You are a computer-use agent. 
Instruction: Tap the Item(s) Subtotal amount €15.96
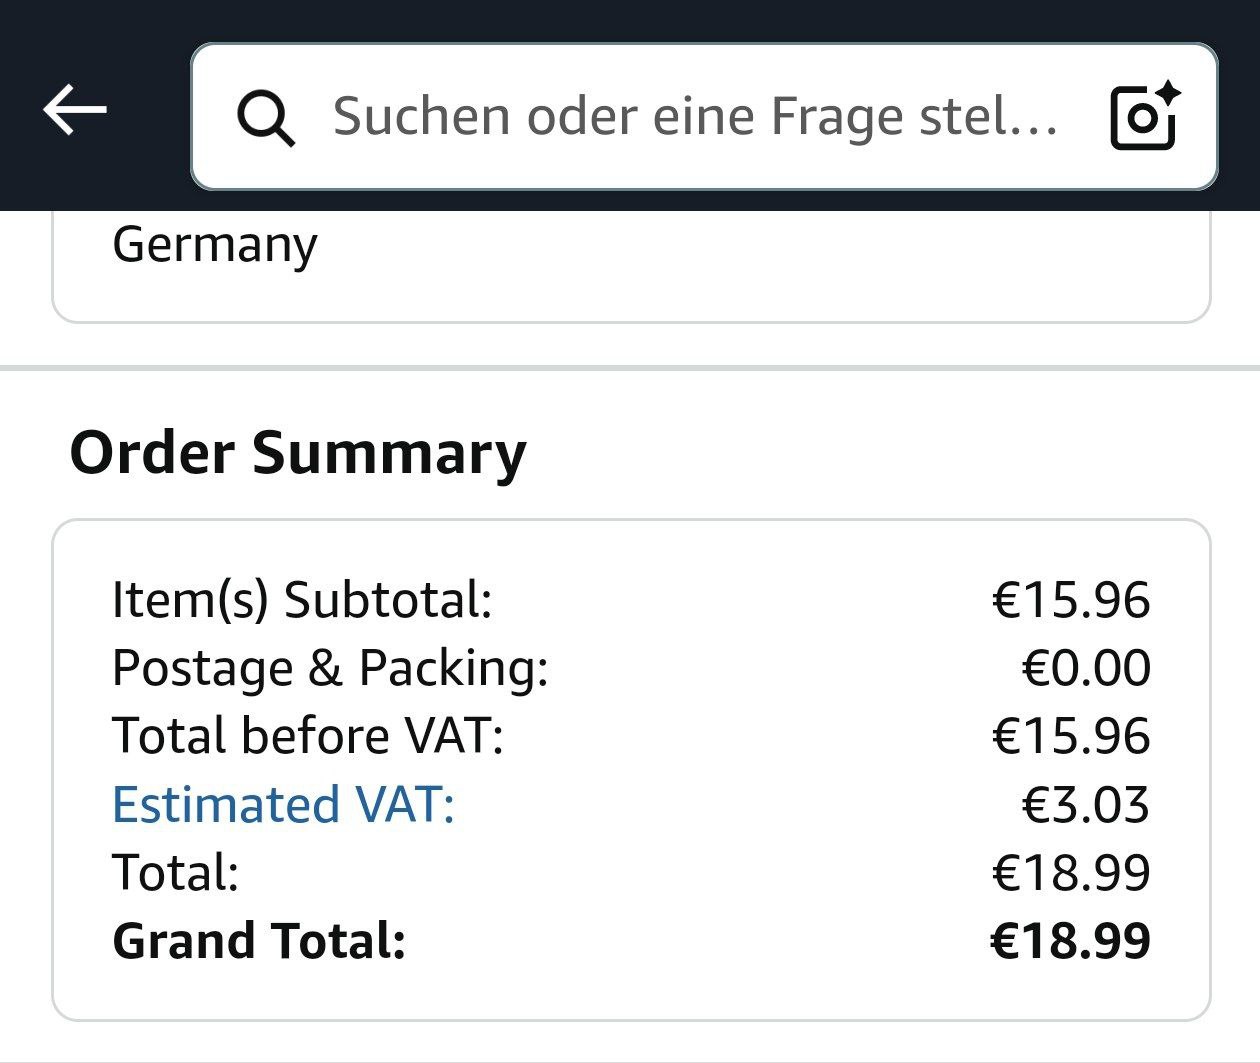[x=1070, y=600]
